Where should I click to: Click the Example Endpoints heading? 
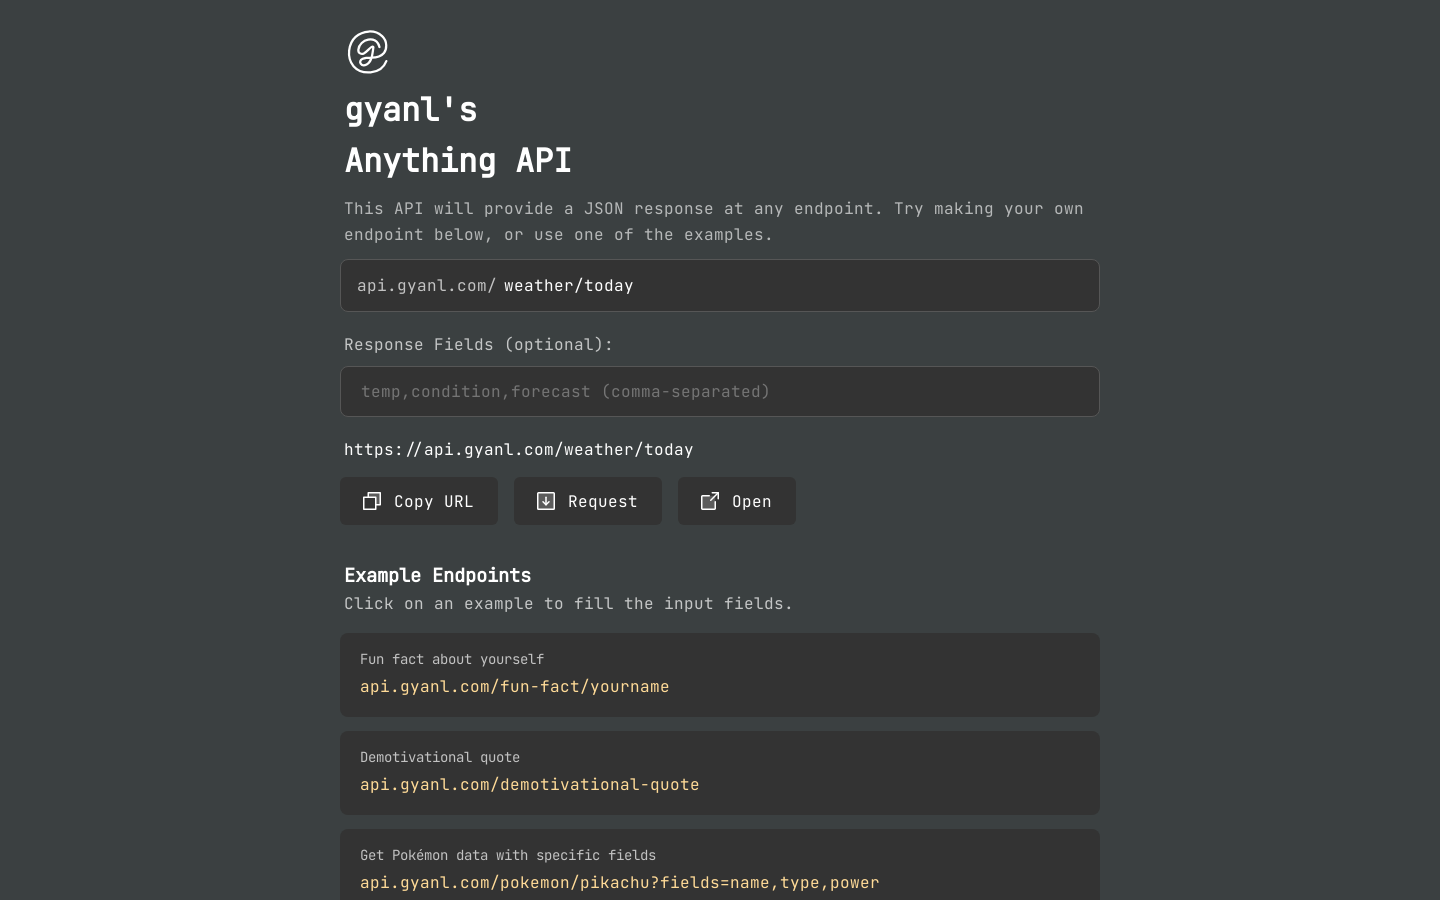coord(438,575)
